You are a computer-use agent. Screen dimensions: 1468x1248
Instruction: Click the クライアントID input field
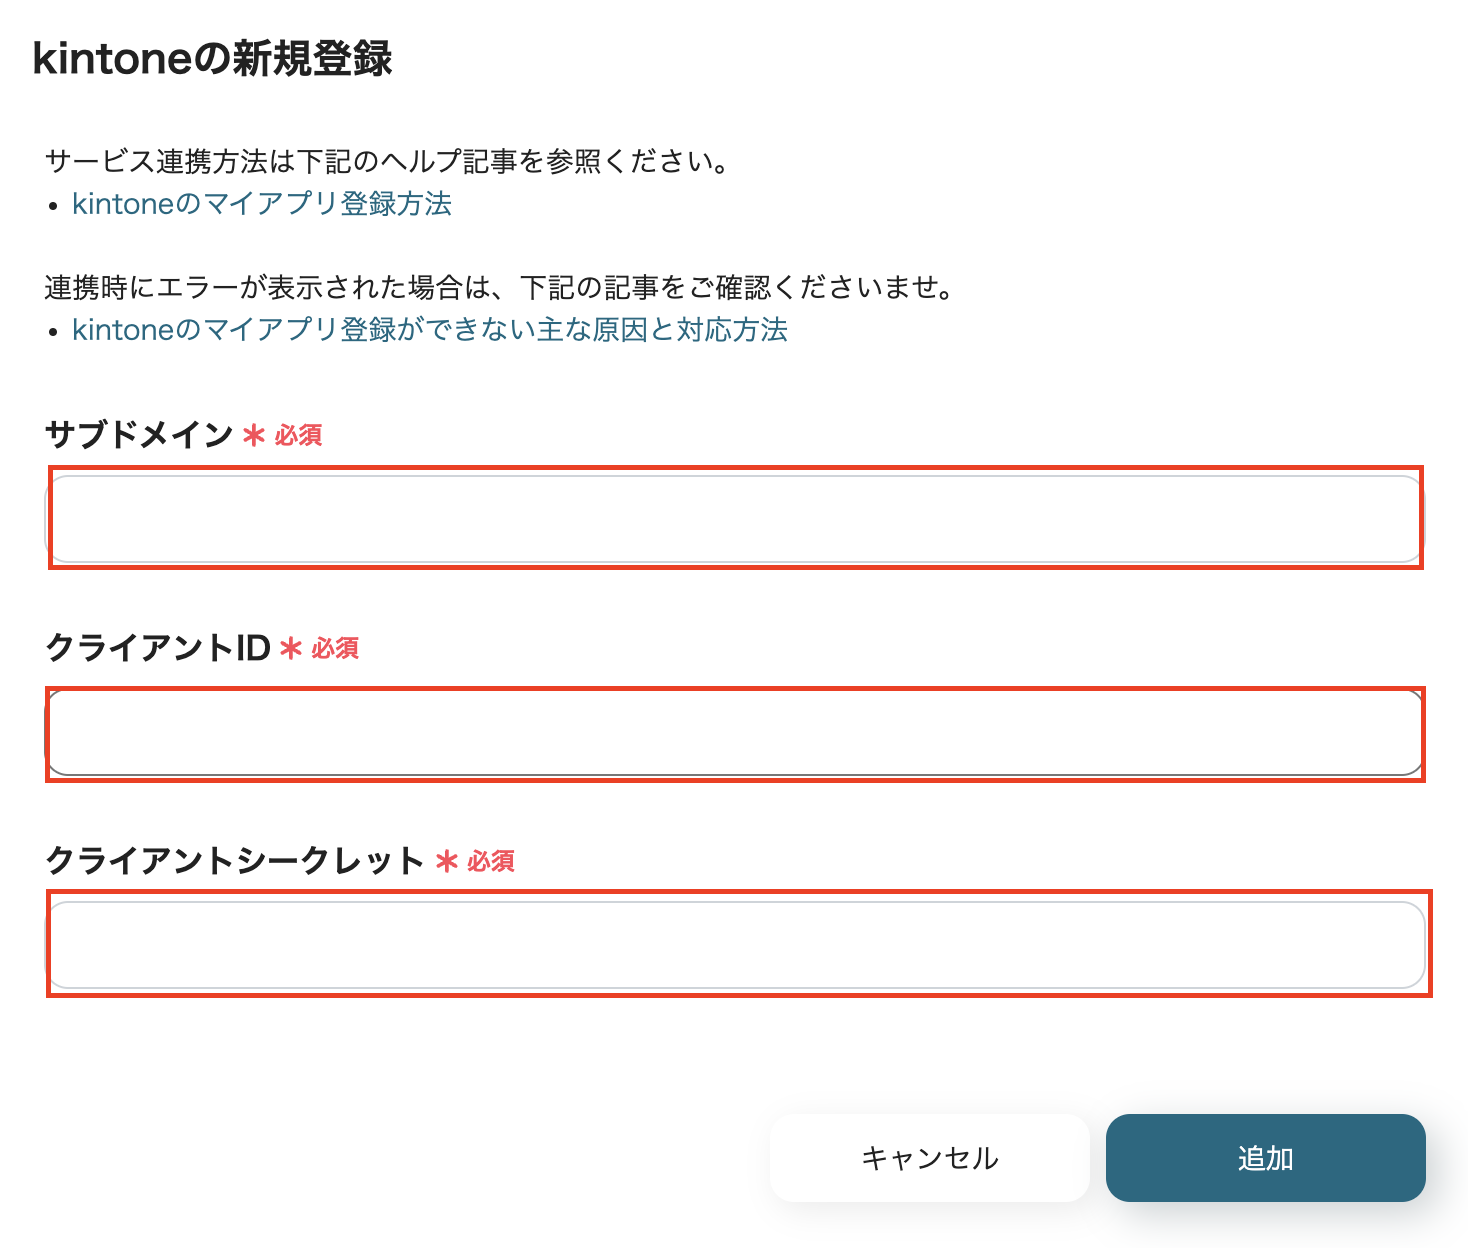(735, 732)
